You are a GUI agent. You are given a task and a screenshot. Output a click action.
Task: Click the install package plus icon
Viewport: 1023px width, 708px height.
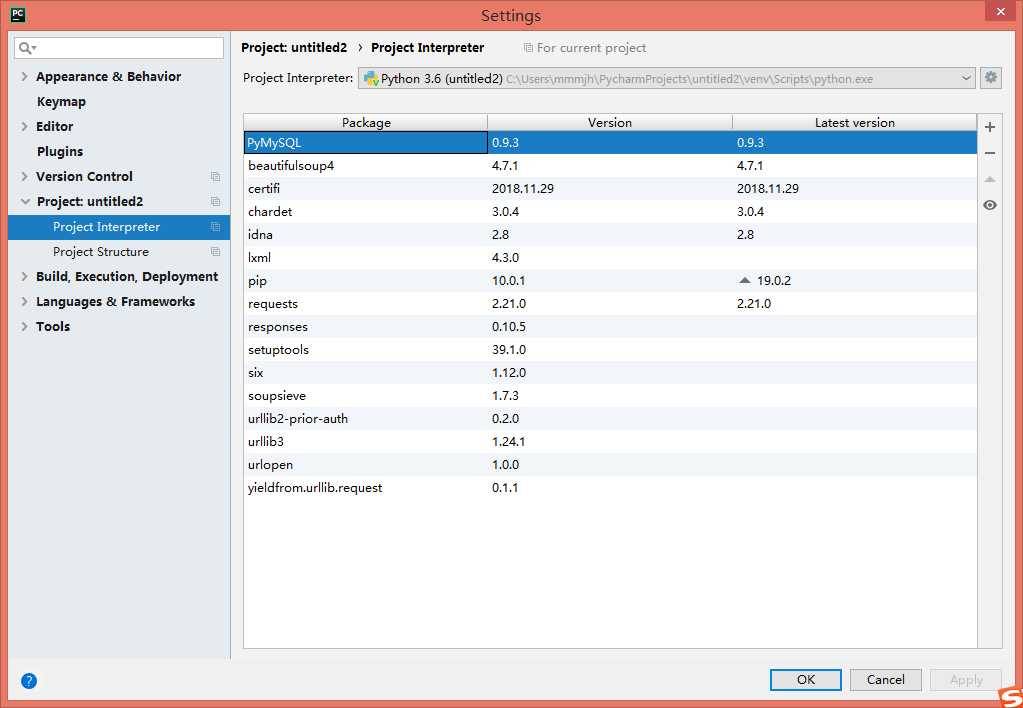click(x=990, y=127)
